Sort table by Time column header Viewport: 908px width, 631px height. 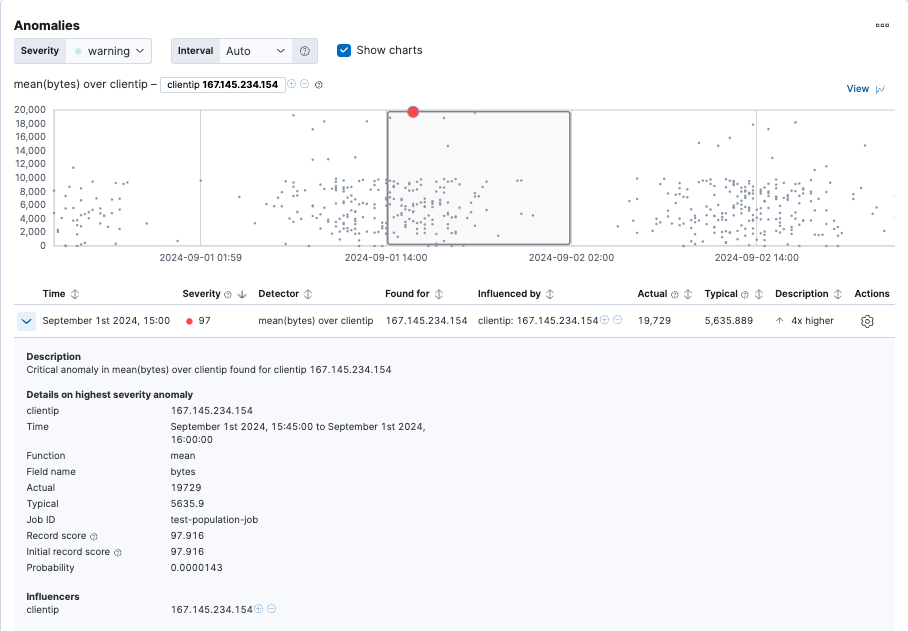click(x=54, y=294)
